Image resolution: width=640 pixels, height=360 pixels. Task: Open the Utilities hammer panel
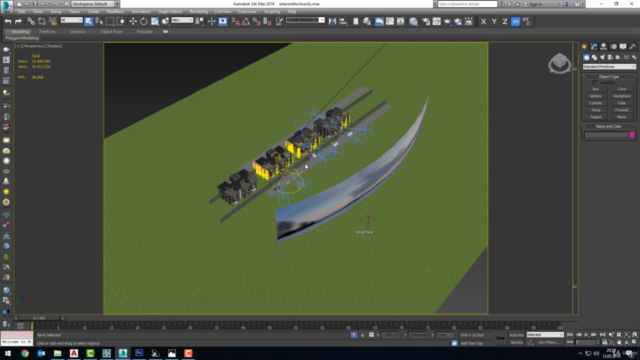632,47
